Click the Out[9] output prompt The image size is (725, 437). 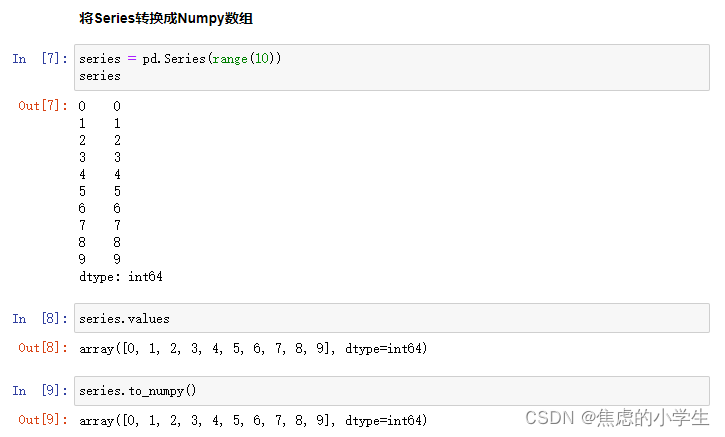pos(42,420)
